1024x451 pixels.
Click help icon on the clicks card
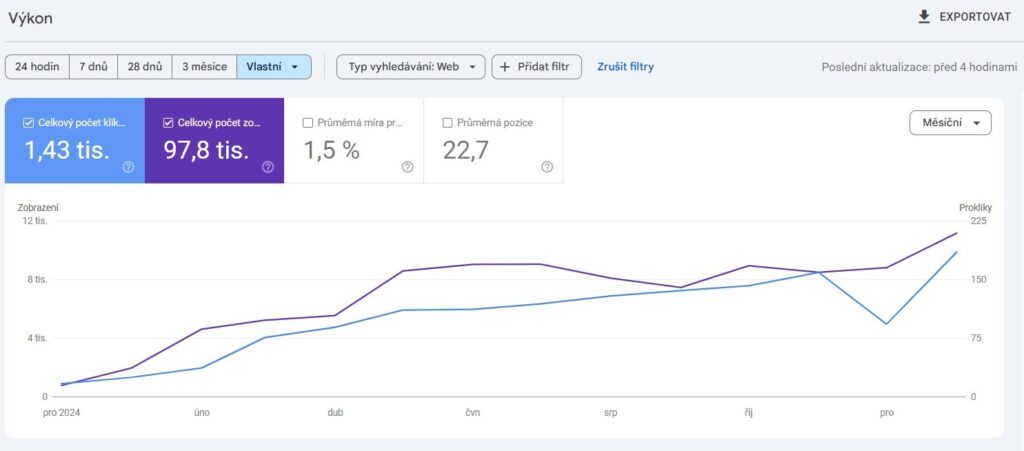click(x=128, y=167)
